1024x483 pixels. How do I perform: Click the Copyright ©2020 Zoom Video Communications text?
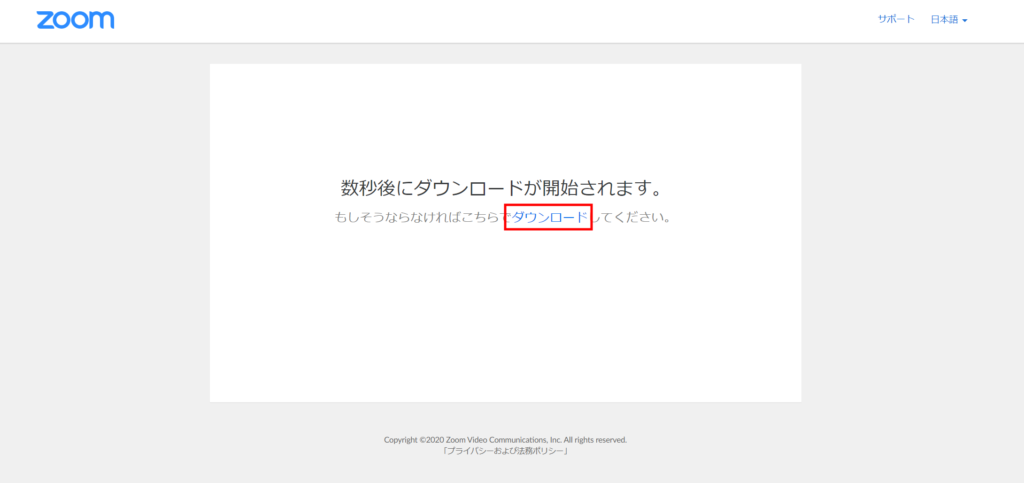tap(505, 440)
